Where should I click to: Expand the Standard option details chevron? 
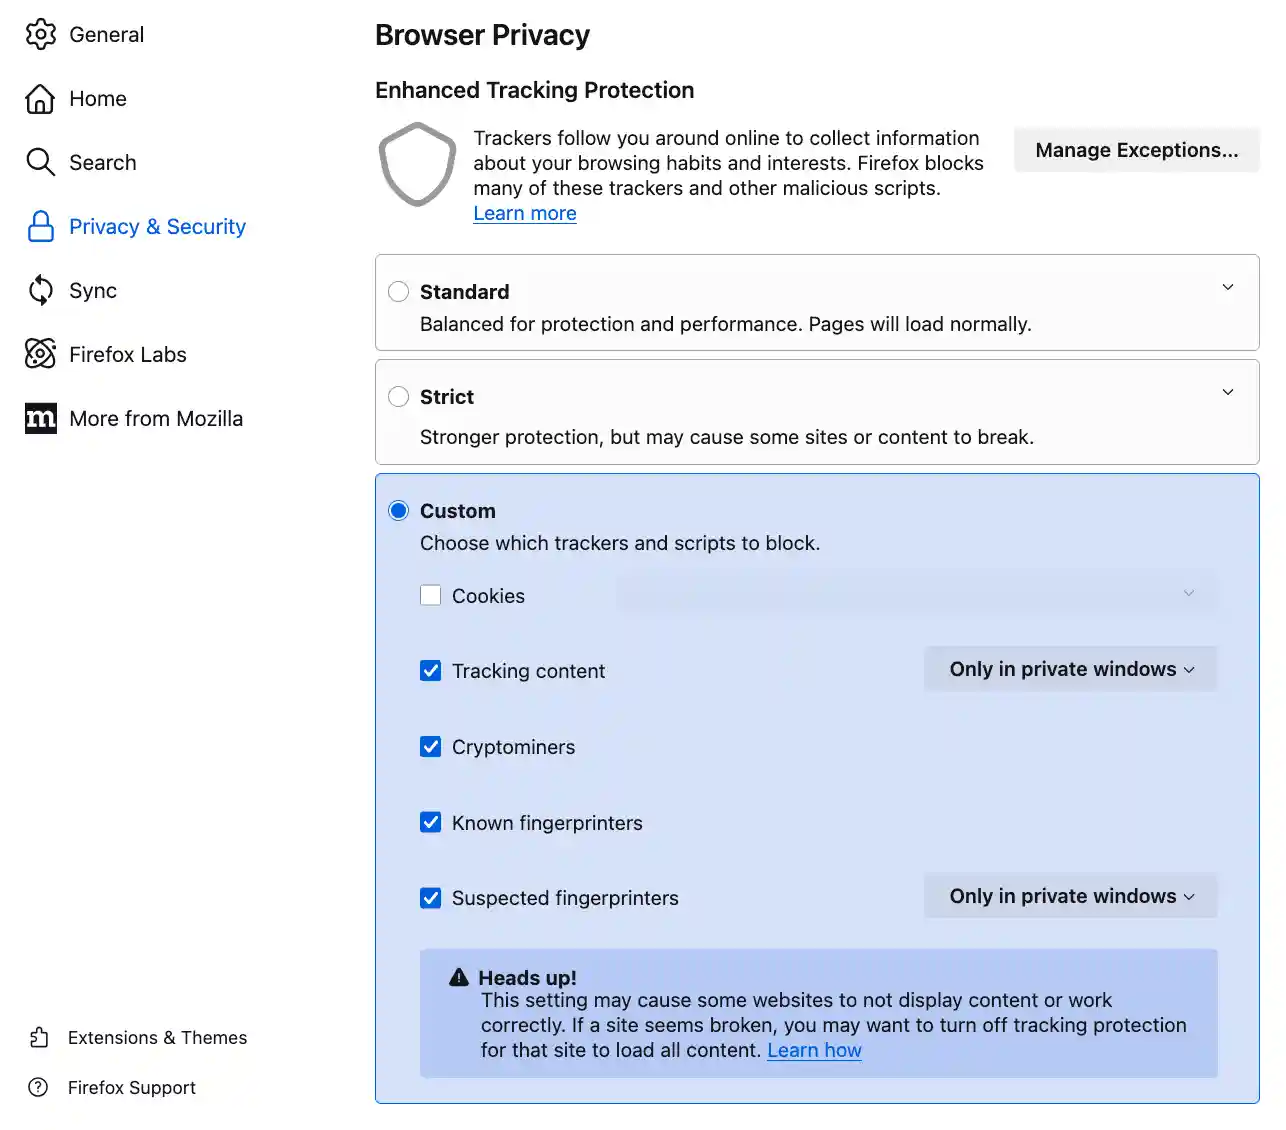1228,288
